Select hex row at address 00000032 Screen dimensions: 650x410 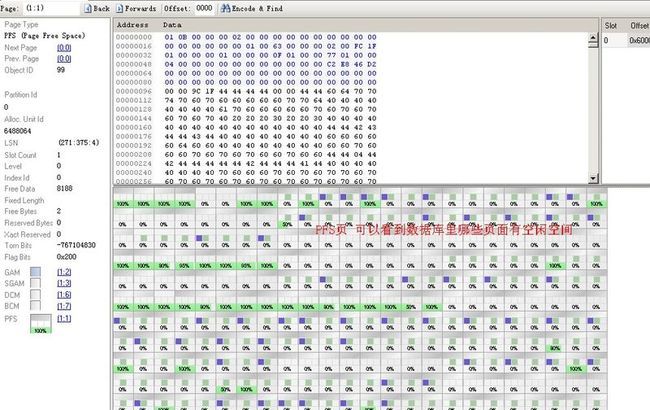tap(246, 55)
